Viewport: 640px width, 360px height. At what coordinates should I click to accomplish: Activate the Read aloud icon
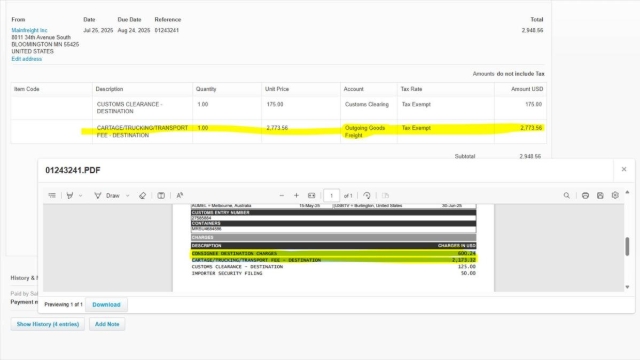180,196
